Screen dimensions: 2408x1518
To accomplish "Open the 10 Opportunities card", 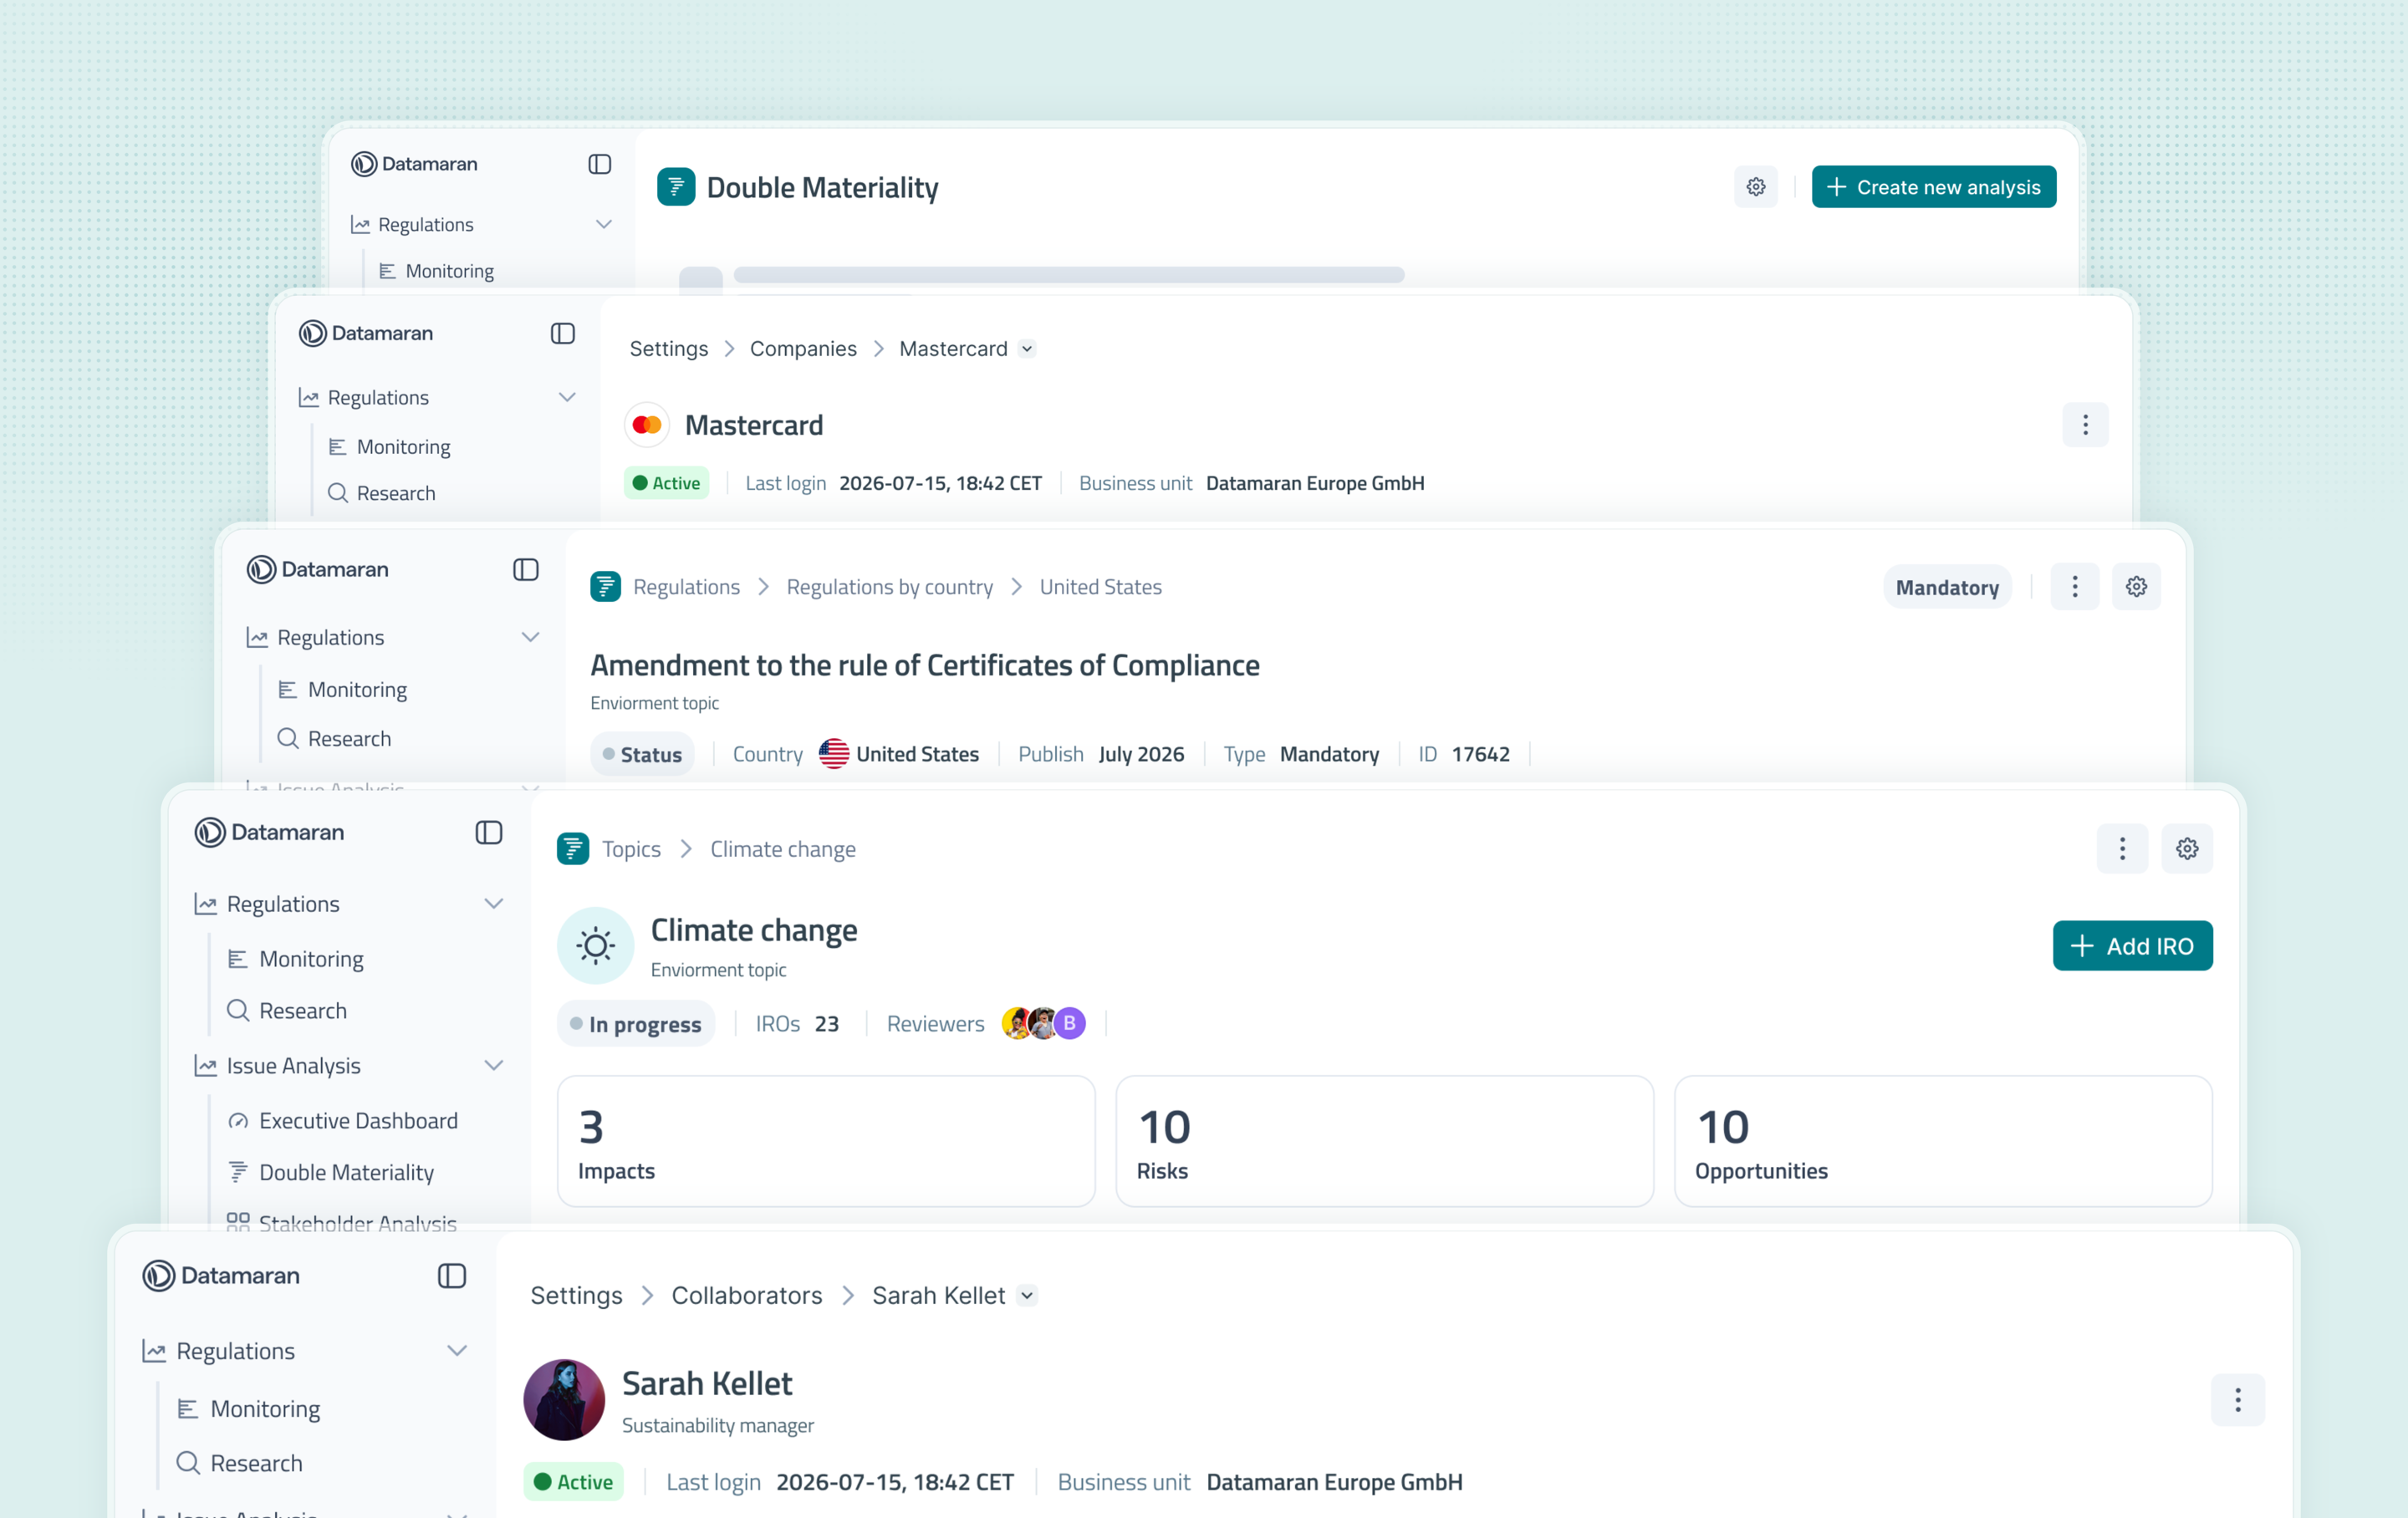I will 1942,1141.
